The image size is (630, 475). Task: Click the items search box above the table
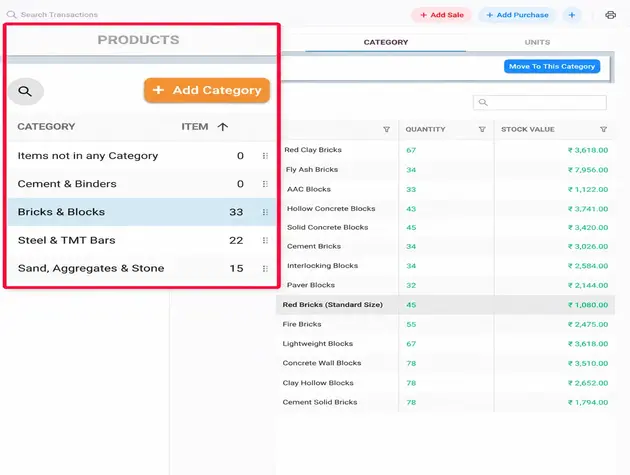point(540,102)
